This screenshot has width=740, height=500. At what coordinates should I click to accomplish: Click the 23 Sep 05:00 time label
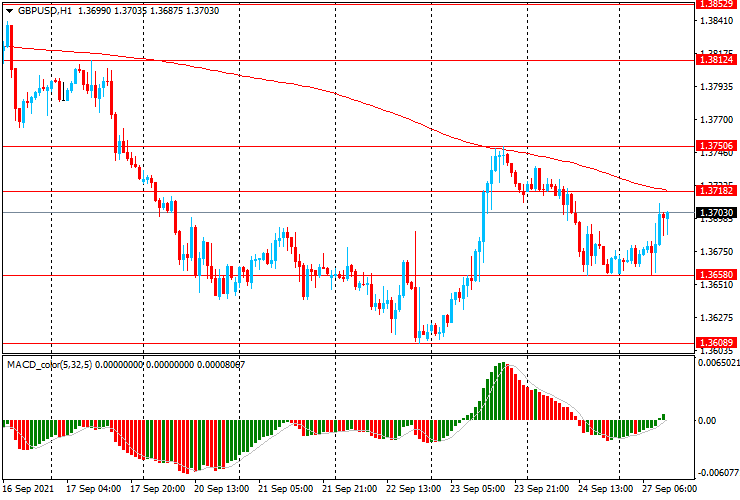478,488
